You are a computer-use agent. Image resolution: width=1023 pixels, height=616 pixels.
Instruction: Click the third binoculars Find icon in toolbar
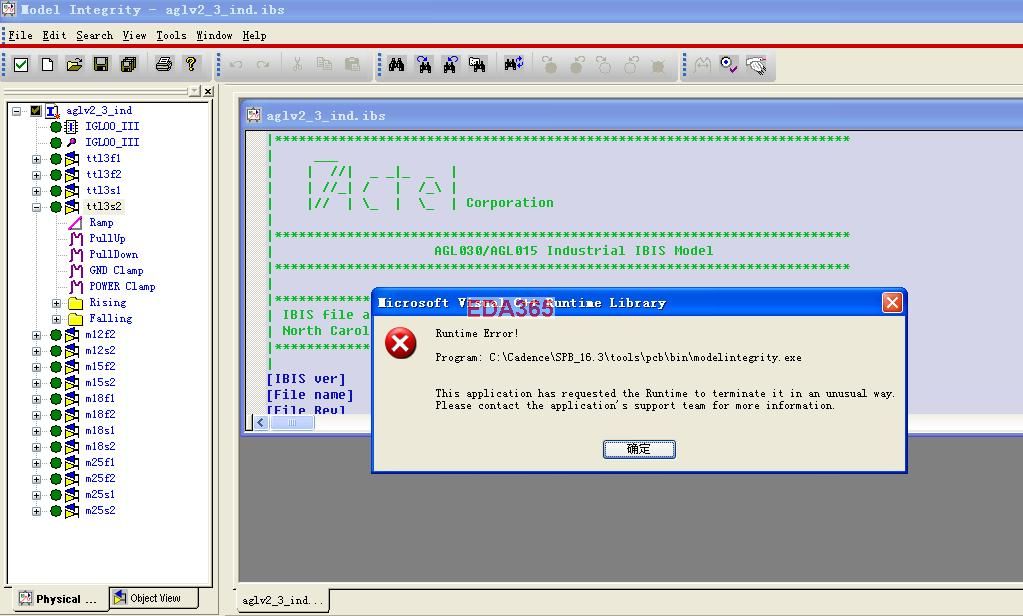(450, 64)
